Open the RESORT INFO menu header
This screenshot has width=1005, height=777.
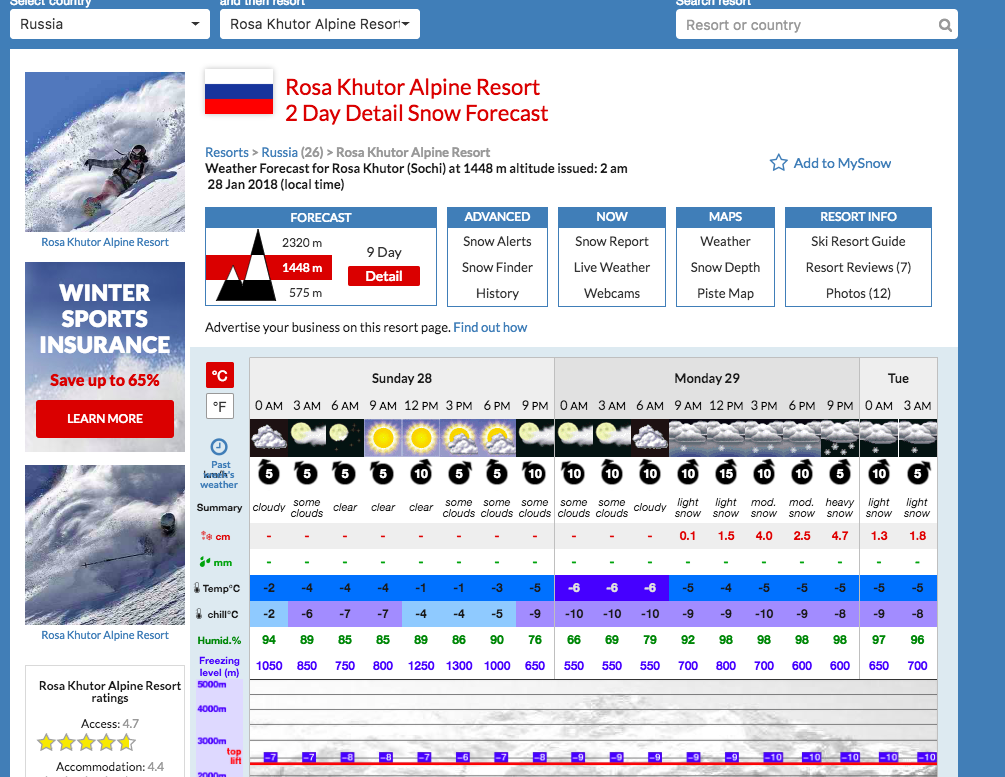(x=858, y=217)
